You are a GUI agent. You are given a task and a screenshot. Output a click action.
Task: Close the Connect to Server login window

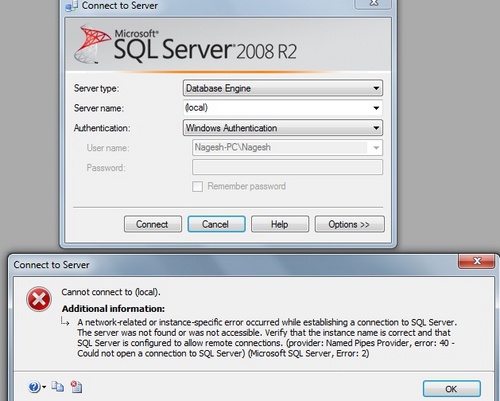point(374,3)
